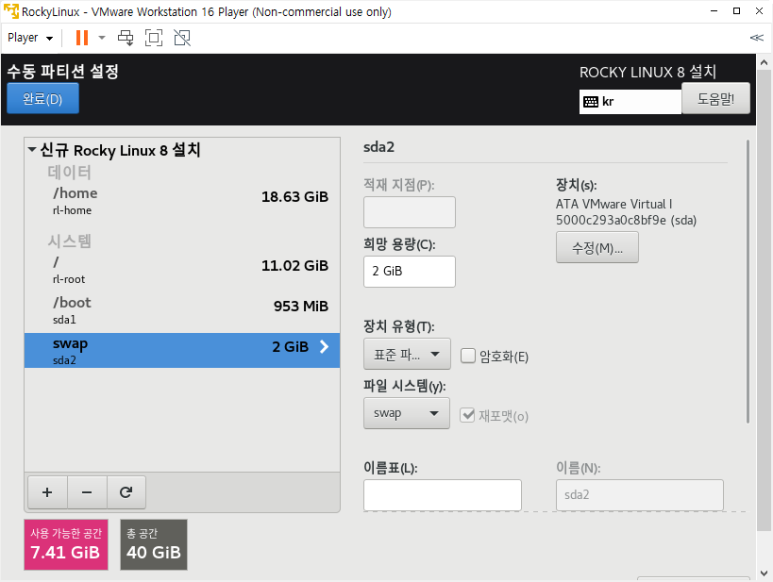
Task: Click the ROCKY LINUX 8 설치 title
Action: pyautogui.click(x=647, y=72)
